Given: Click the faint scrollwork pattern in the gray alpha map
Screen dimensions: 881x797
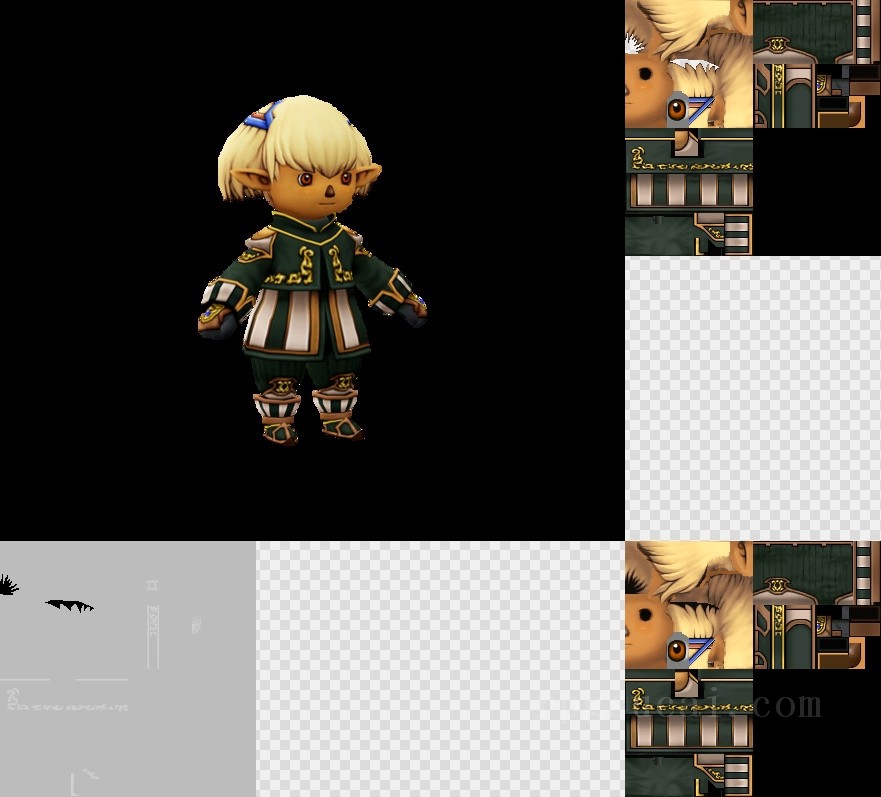Looking at the screenshot, I should coord(67,703).
